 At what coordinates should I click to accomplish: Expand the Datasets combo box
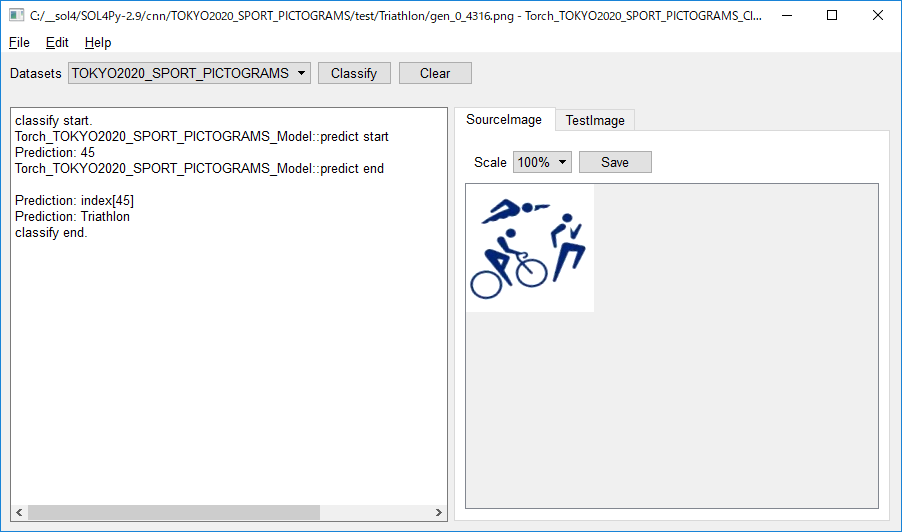189,73
